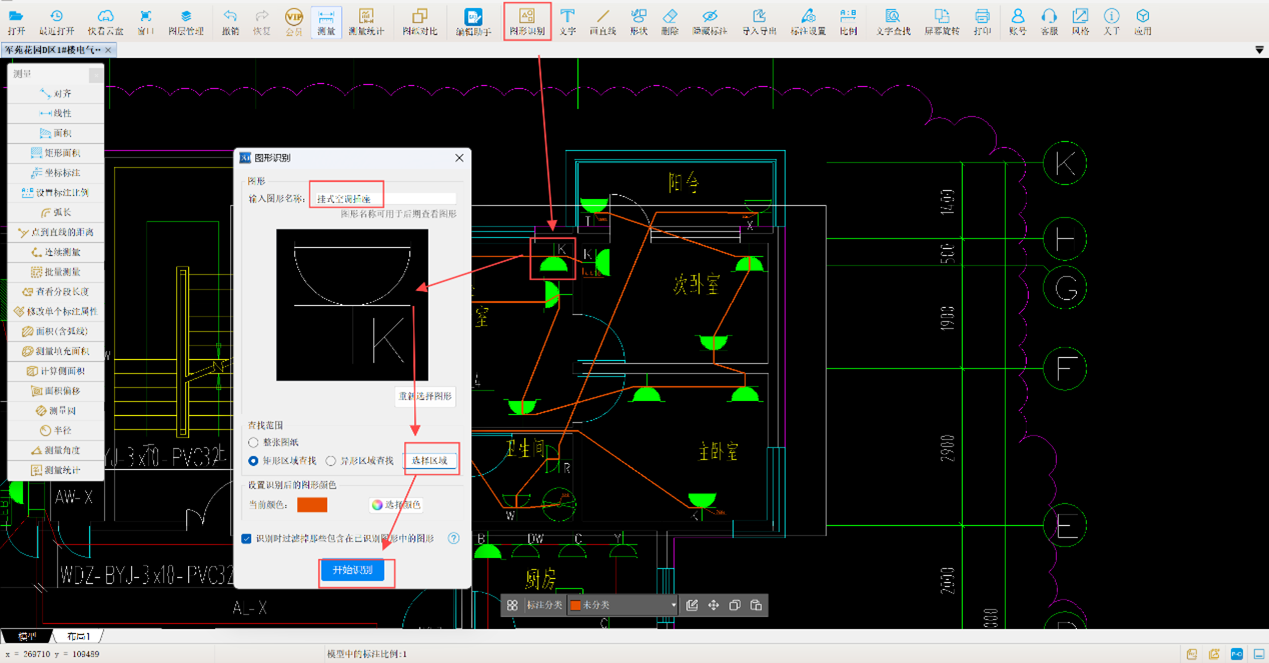The image size is (1269, 663).
Task: Click the 打印 printer icon
Action: [x=982, y=20]
